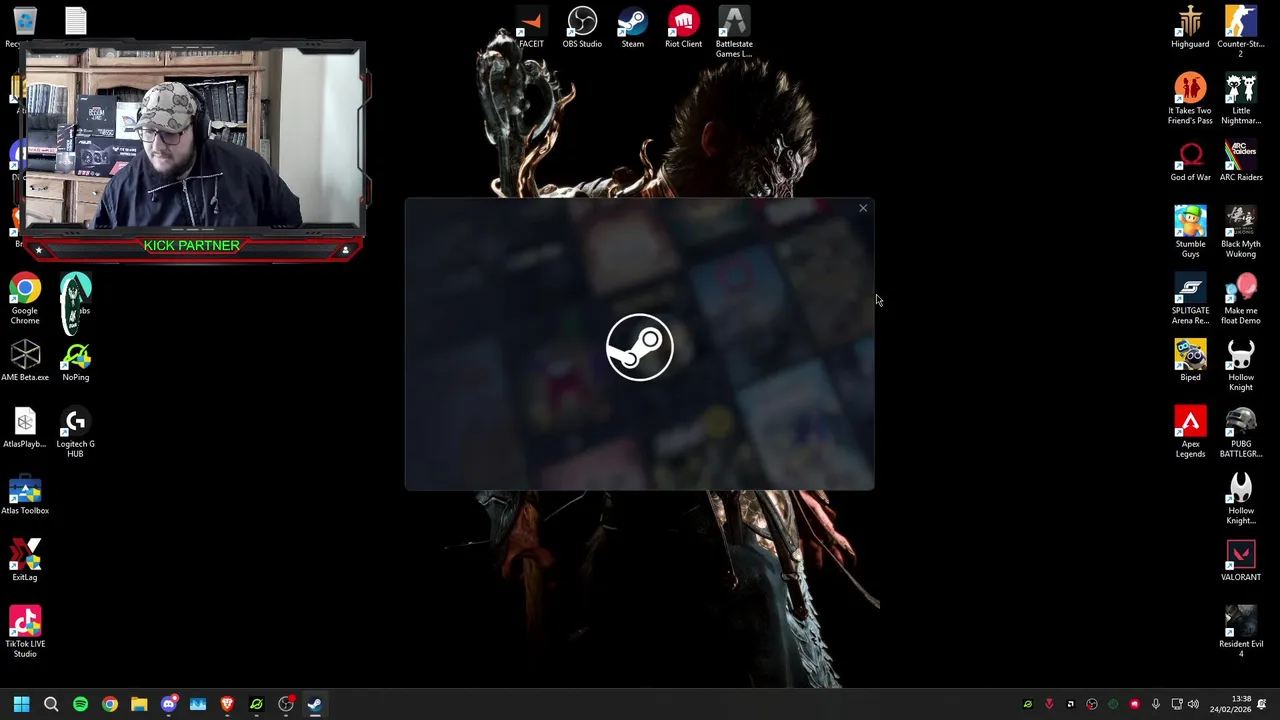This screenshot has height=720, width=1280.
Task: Click Hollow Knight icon next to Biped
Action: tap(1241, 365)
